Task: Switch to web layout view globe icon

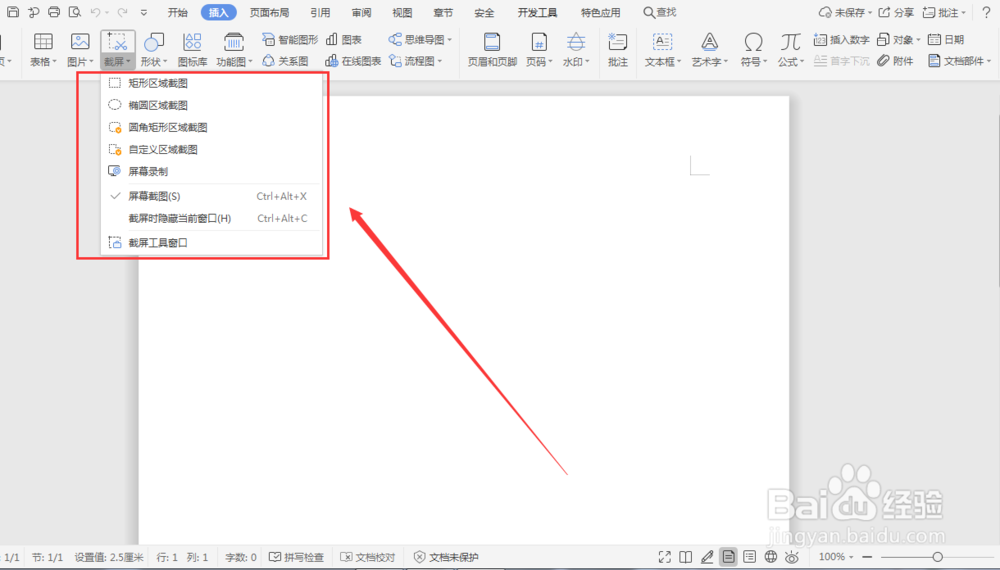Action: [x=770, y=557]
